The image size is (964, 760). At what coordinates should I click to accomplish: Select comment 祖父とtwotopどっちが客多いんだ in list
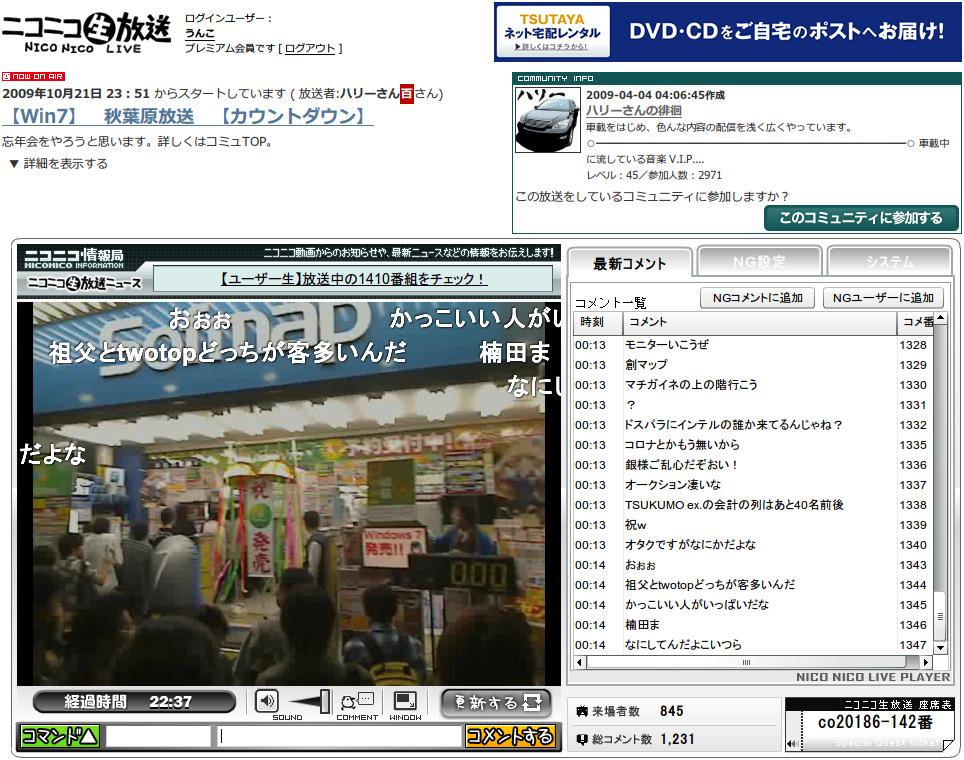pyautogui.click(x=753, y=585)
